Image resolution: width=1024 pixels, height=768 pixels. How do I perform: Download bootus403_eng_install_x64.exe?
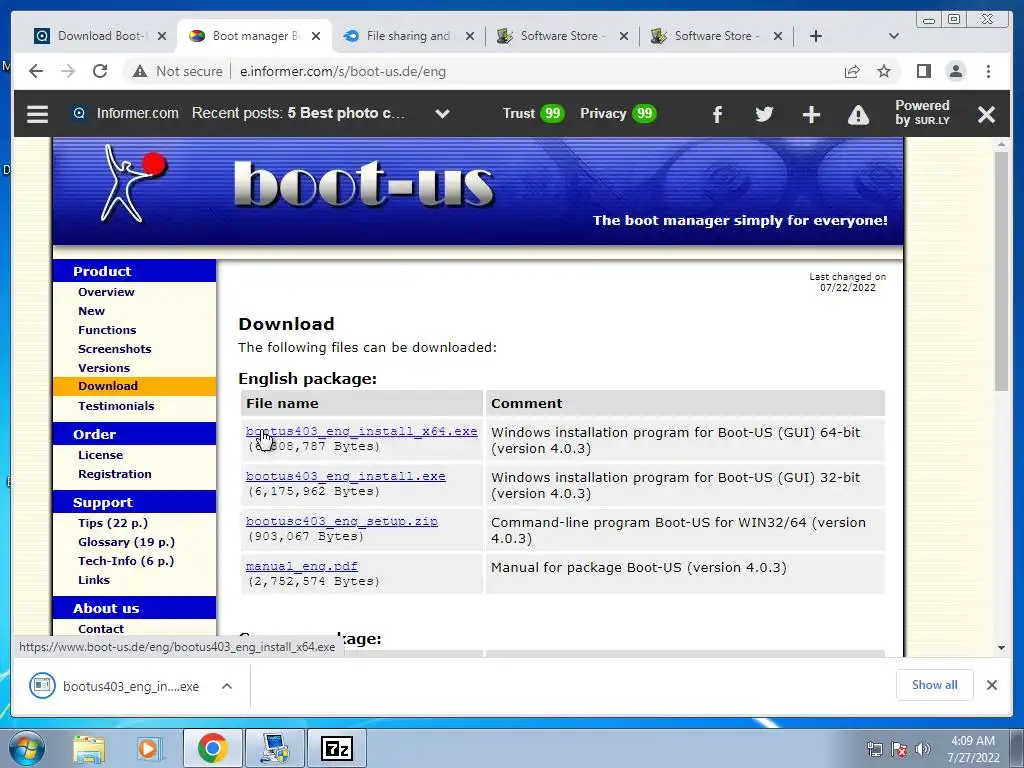click(361, 431)
